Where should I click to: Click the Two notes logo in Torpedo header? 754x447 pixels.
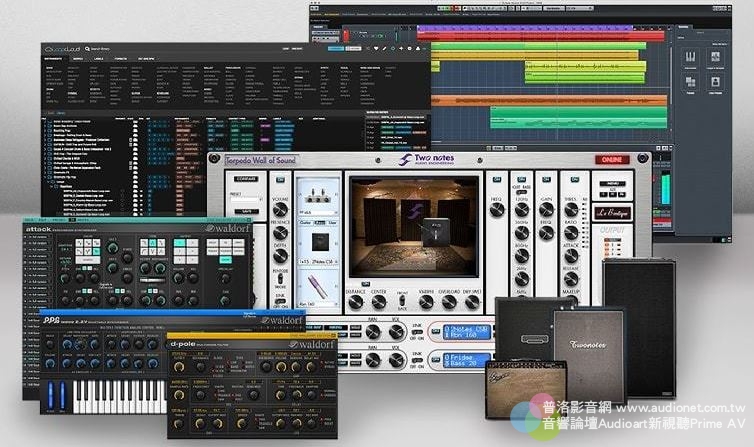point(427,159)
